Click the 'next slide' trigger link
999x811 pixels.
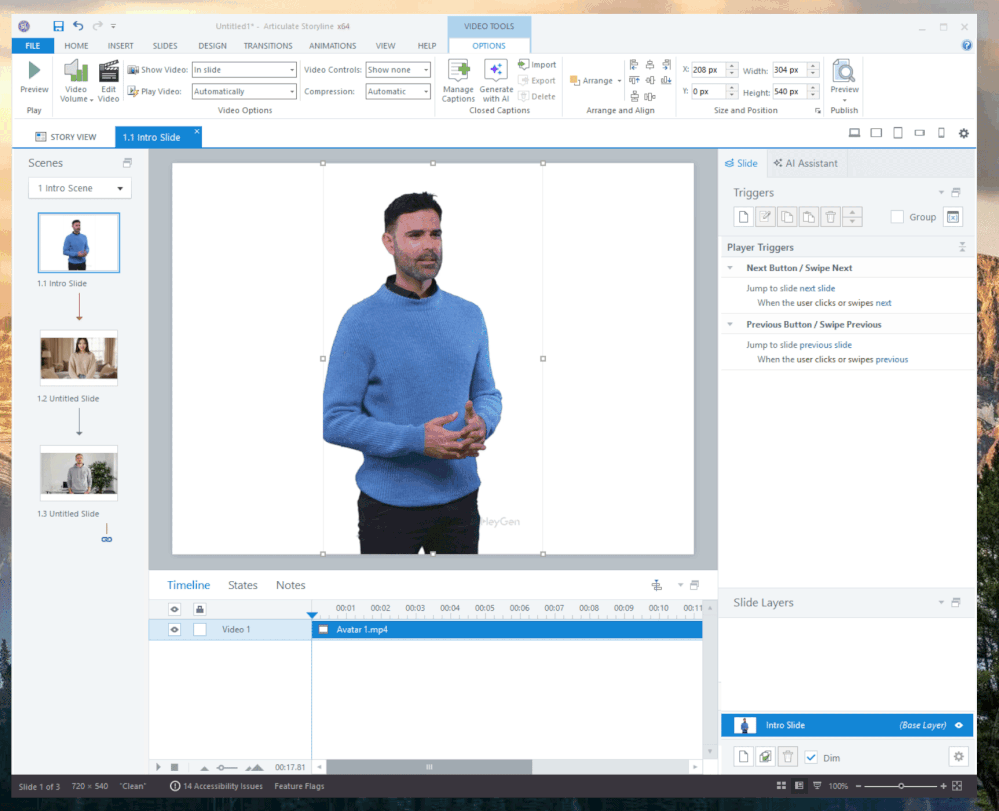817,288
